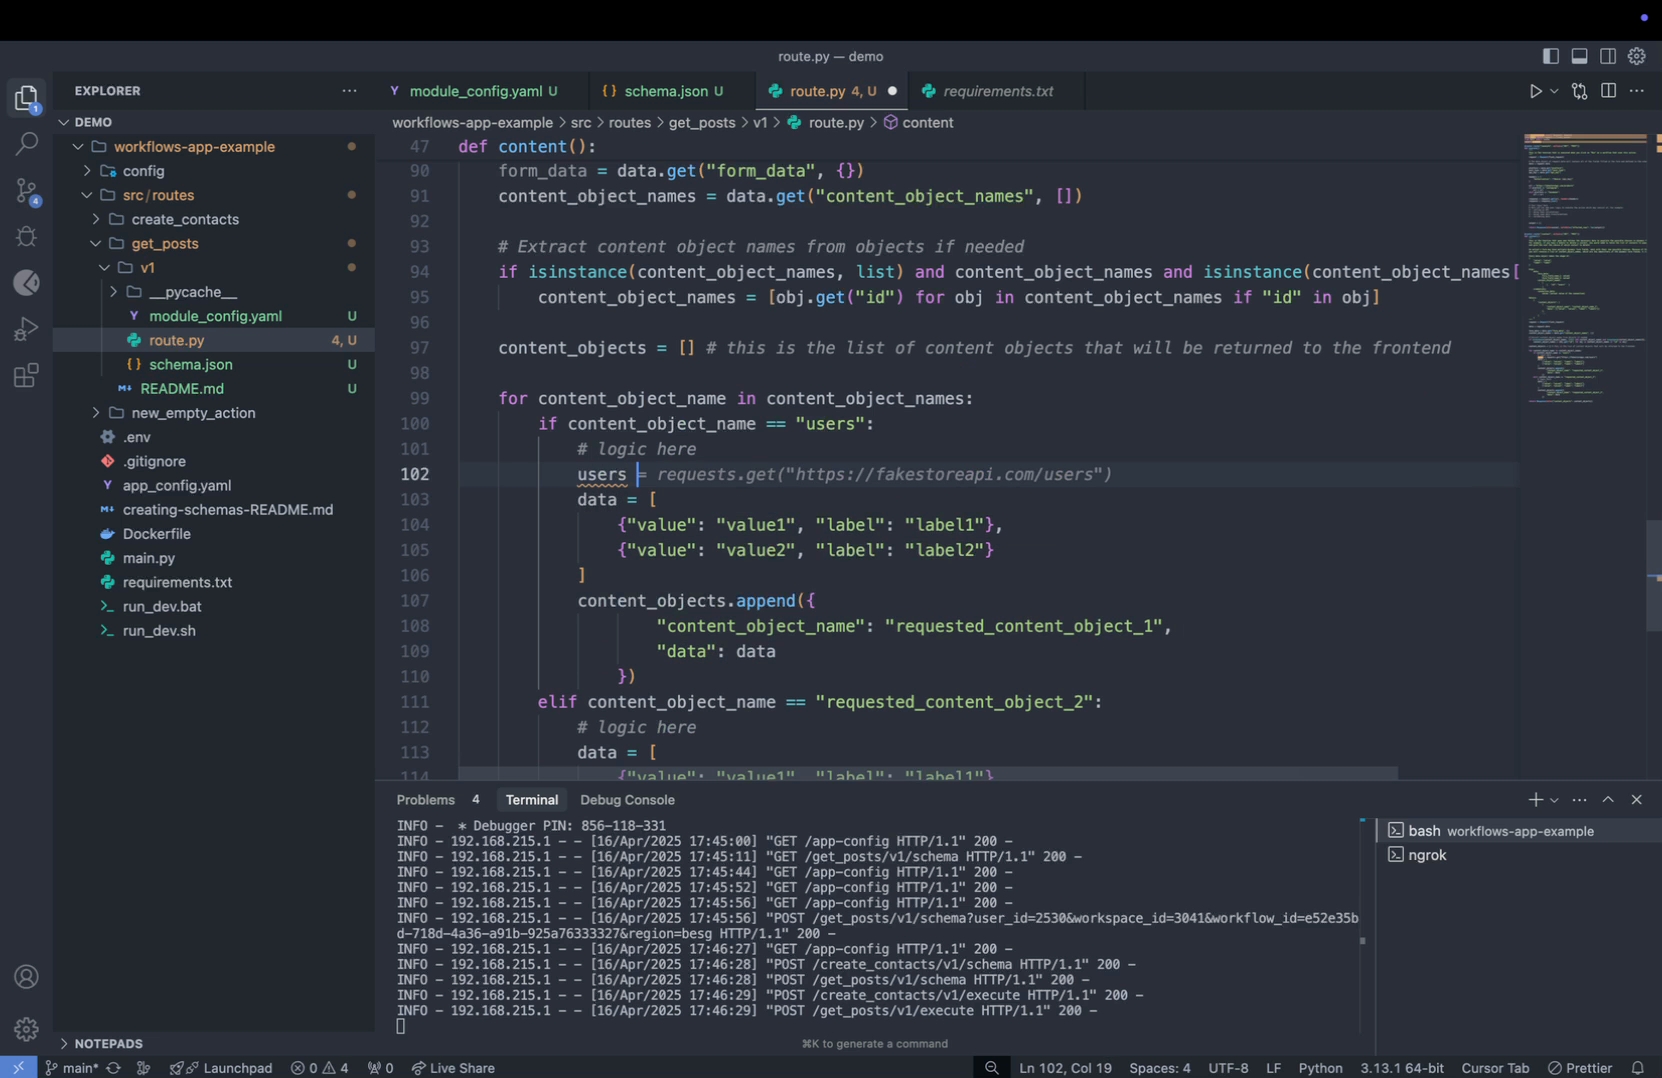1662x1078 pixels.
Task: Open the Extensions view
Action: pyautogui.click(x=26, y=376)
